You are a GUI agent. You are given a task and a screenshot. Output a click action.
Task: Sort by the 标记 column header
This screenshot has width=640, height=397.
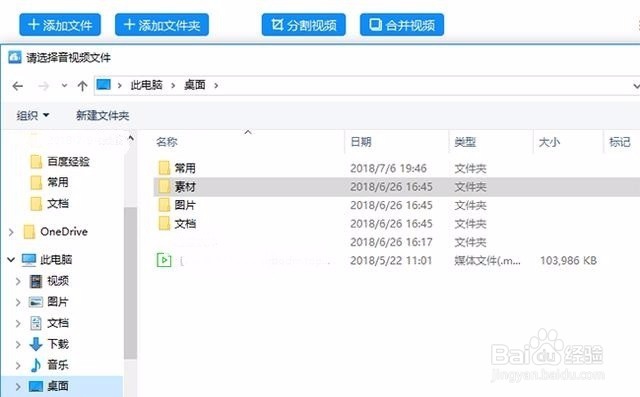pos(620,142)
